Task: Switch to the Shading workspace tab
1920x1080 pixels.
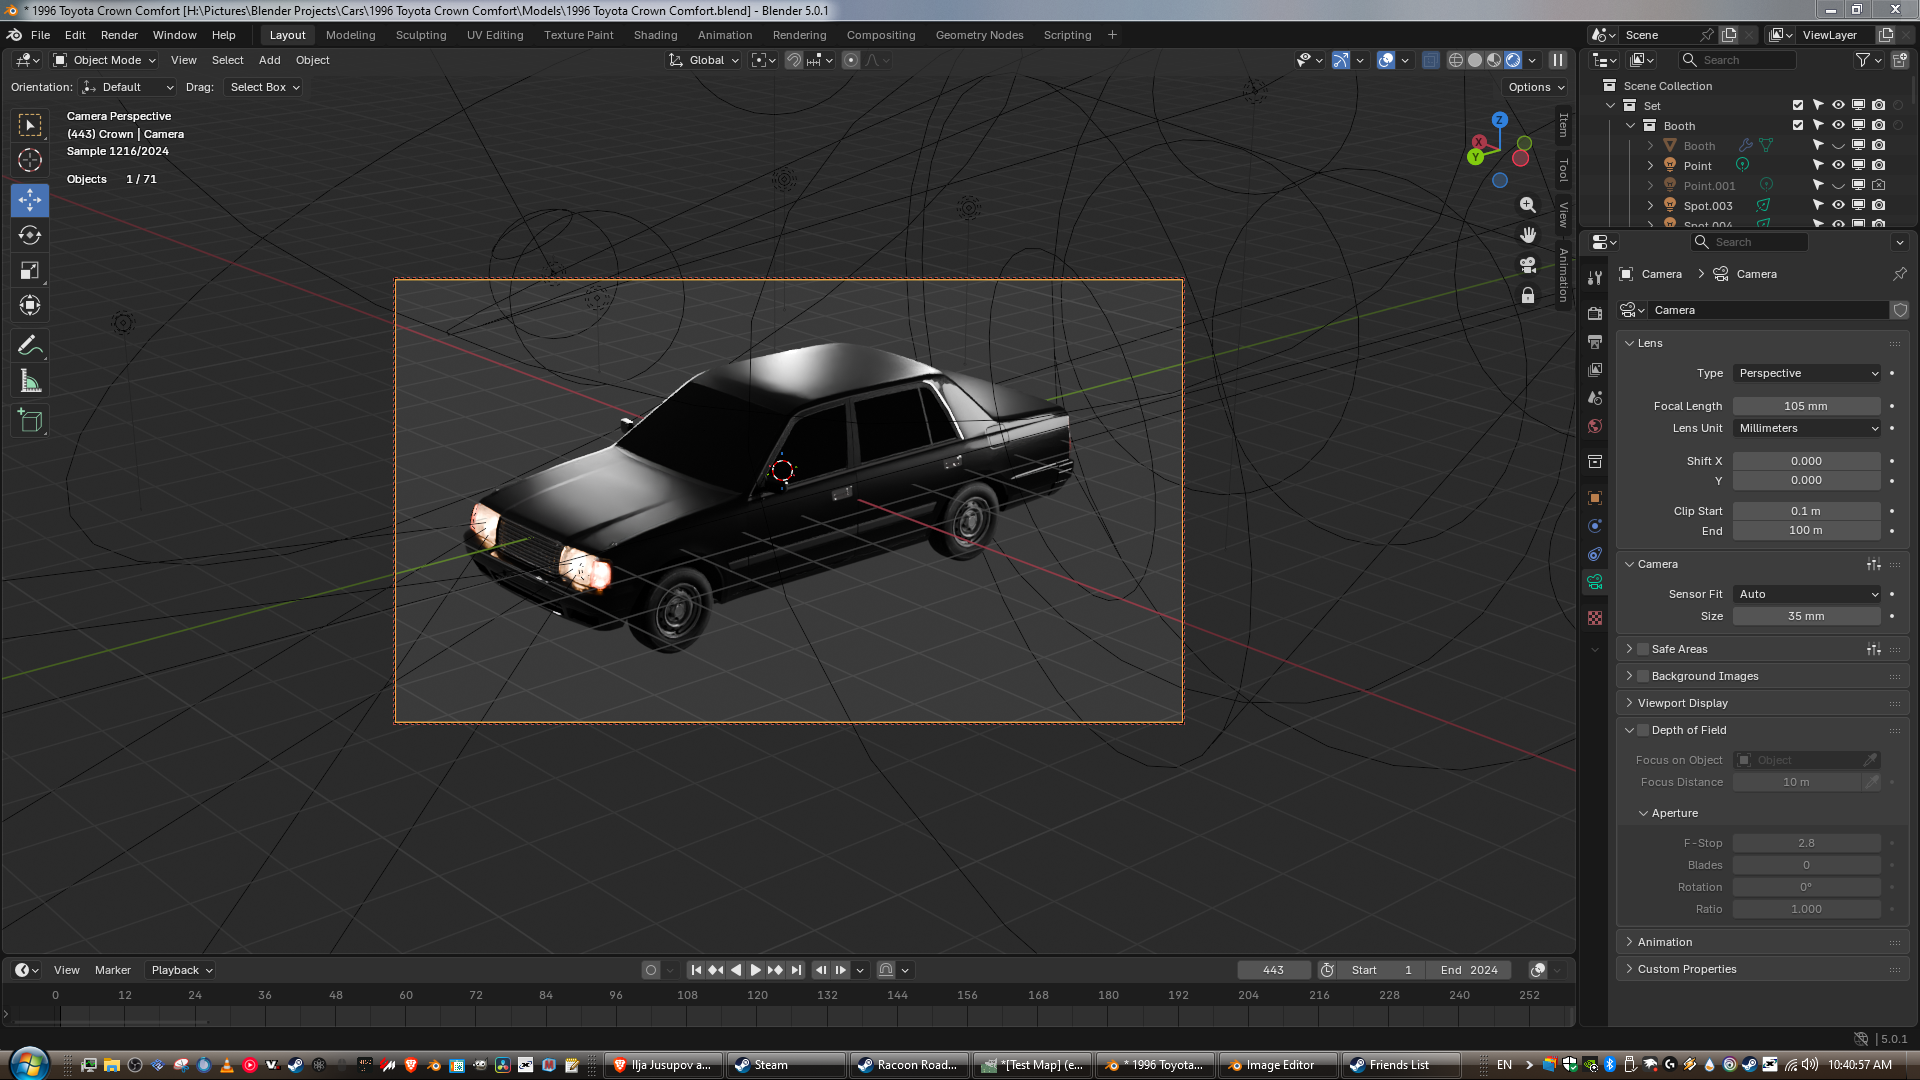Action: [x=655, y=35]
